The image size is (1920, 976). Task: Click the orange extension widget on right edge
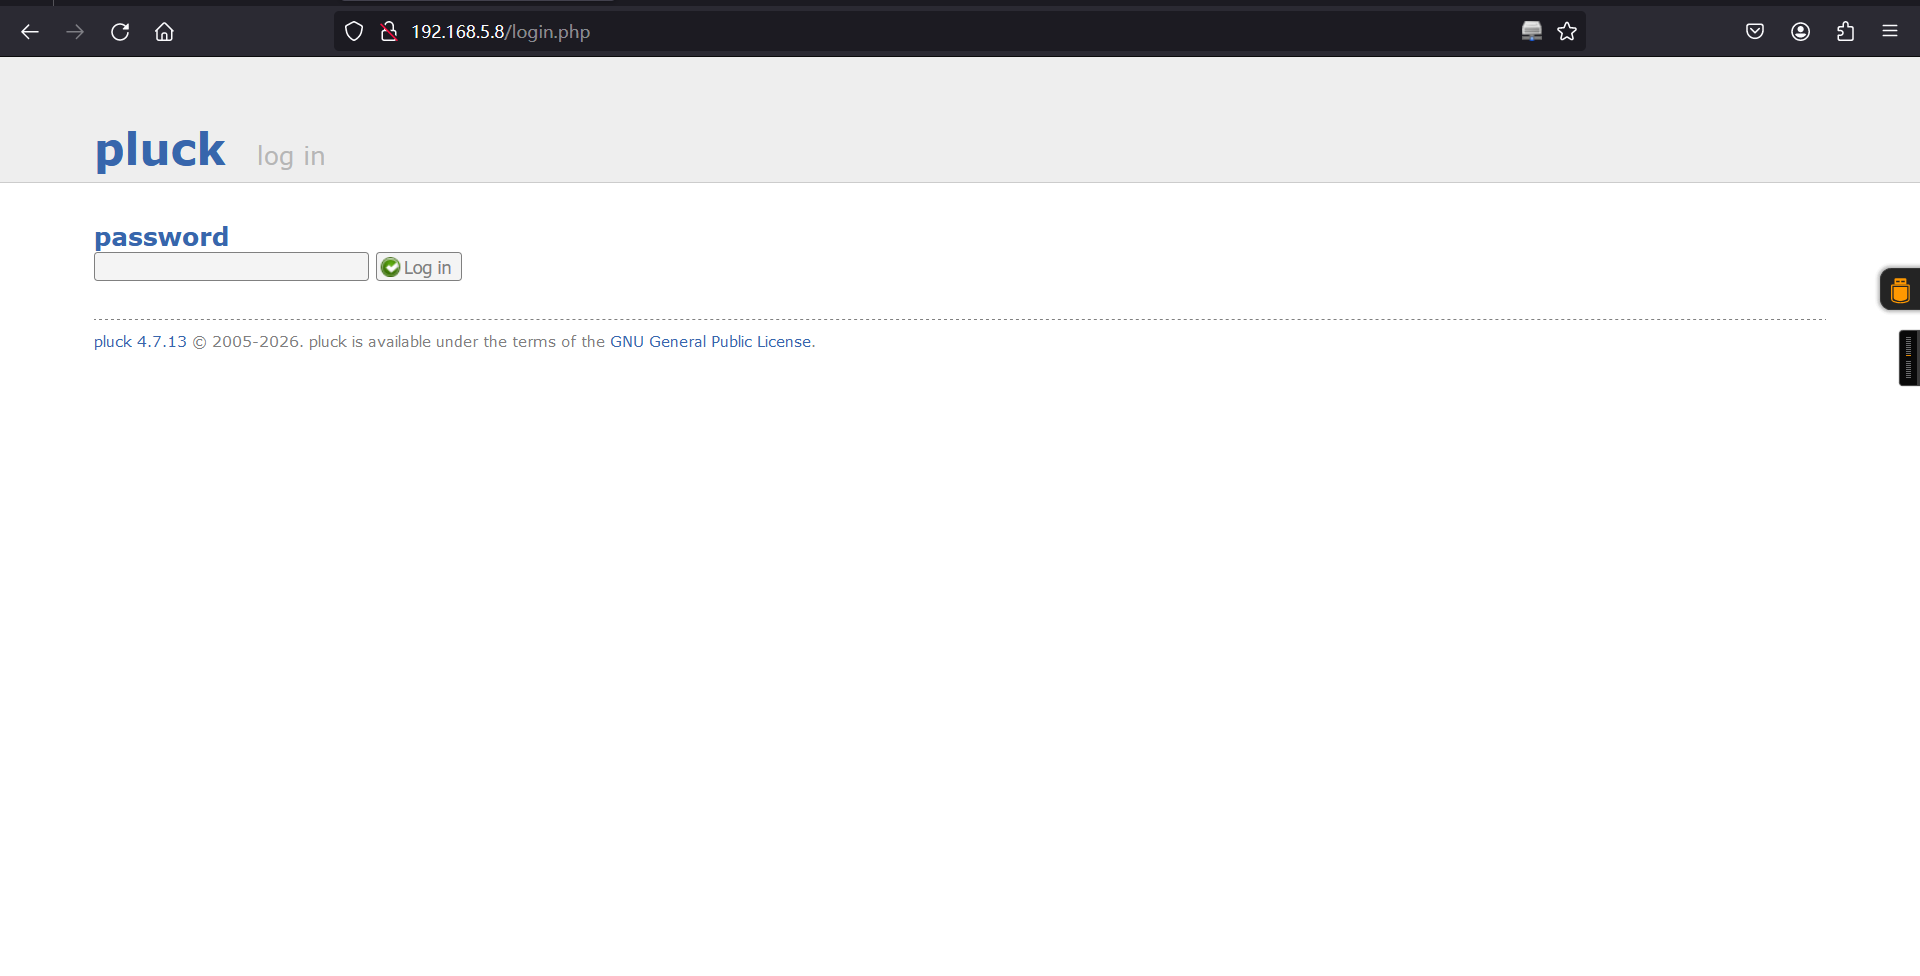click(1900, 290)
